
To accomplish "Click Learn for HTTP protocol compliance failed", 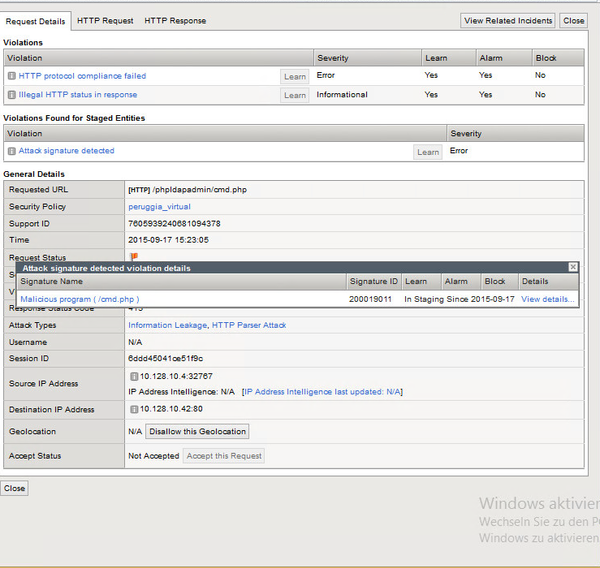I will (x=295, y=76).
